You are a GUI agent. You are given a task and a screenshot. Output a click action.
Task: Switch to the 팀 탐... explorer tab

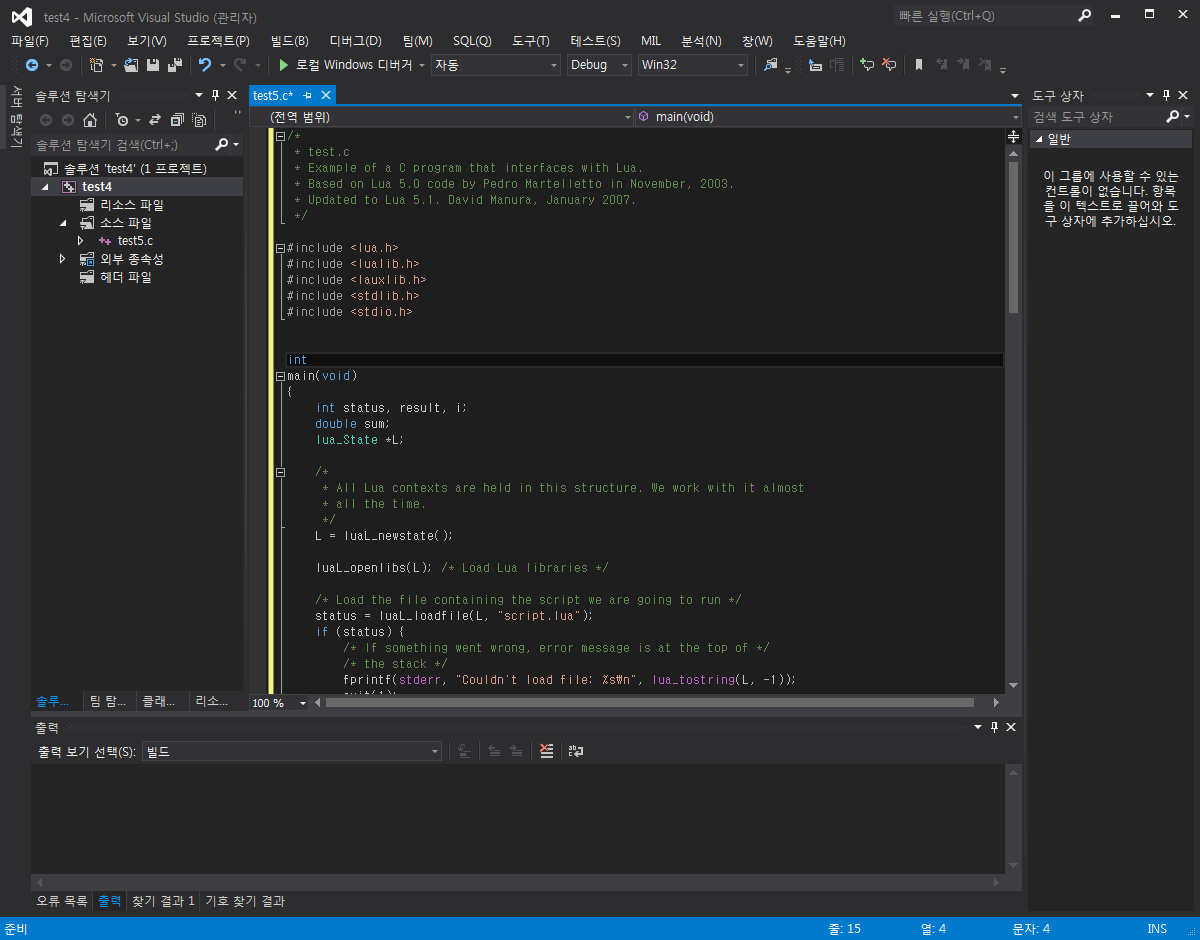click(109, 702)
